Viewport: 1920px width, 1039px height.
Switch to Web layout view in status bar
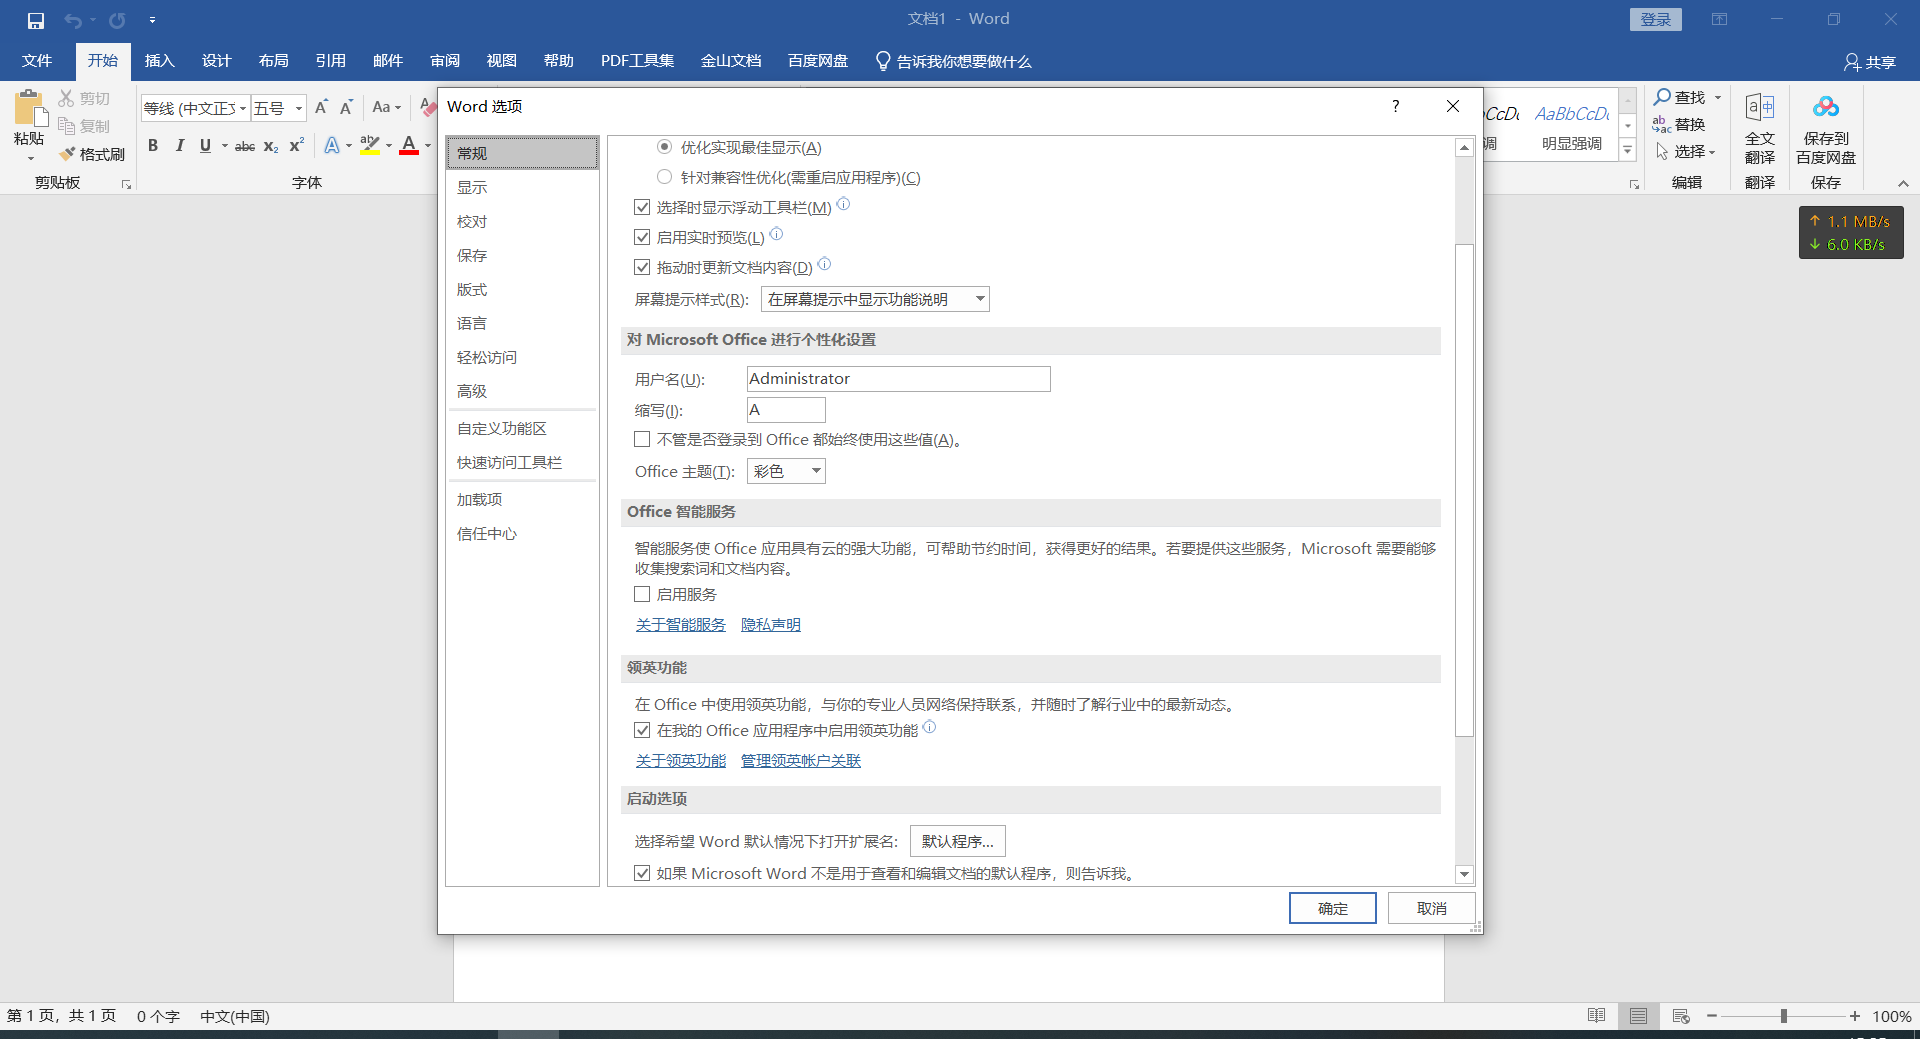[x=1680, y=1016]
